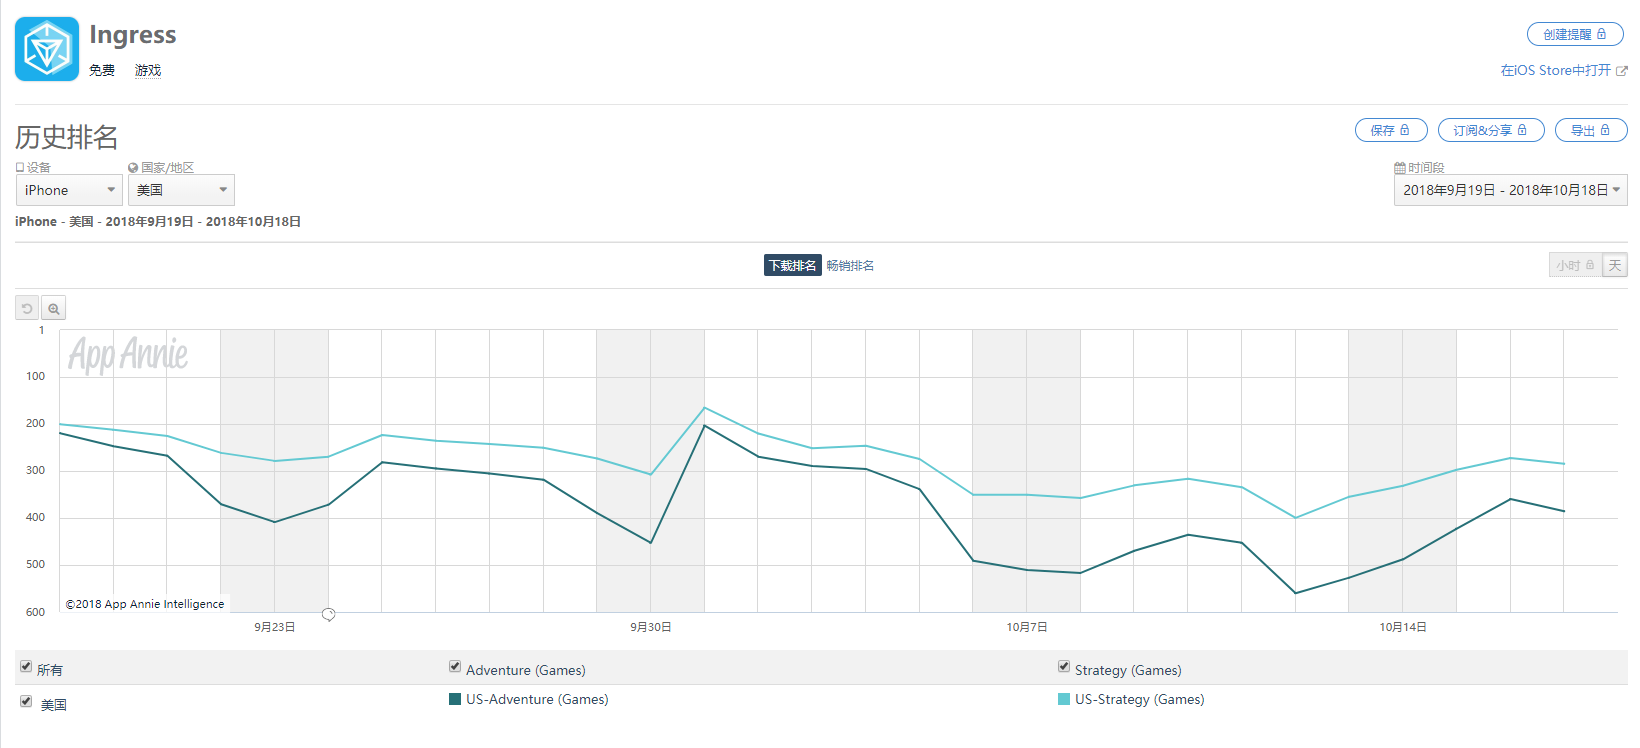Click the US-Strategy (Games) legend label

click(x=1140, y=699)
